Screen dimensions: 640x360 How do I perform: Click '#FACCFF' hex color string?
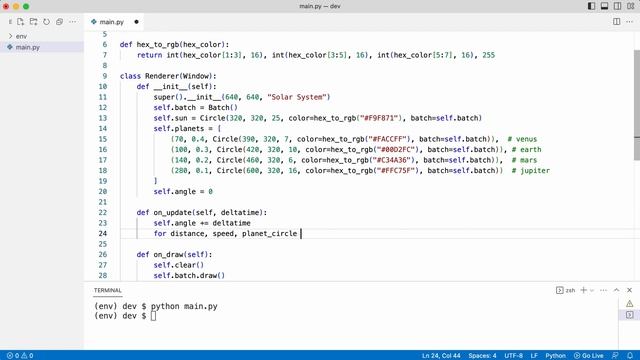[387, 139]
